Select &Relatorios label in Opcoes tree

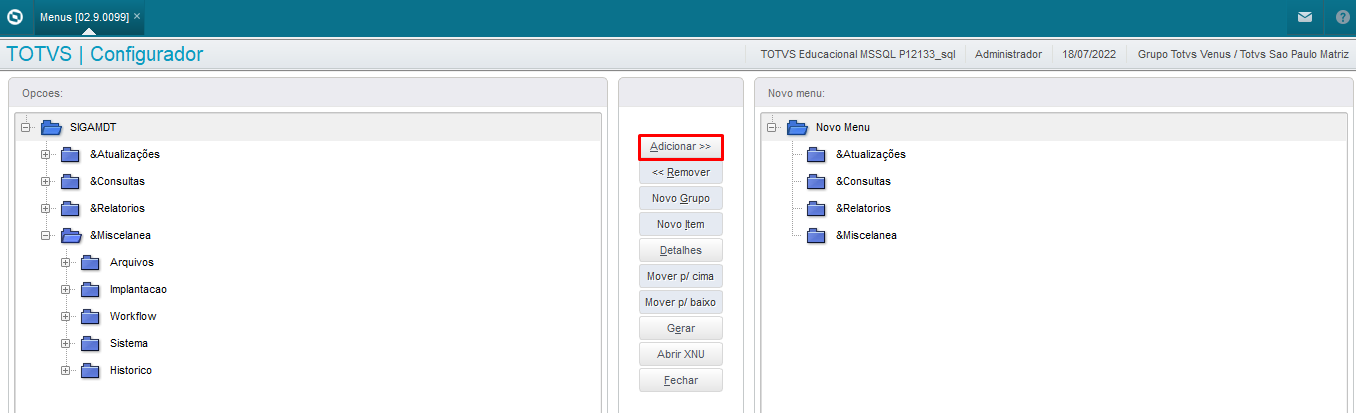point(117,208)
